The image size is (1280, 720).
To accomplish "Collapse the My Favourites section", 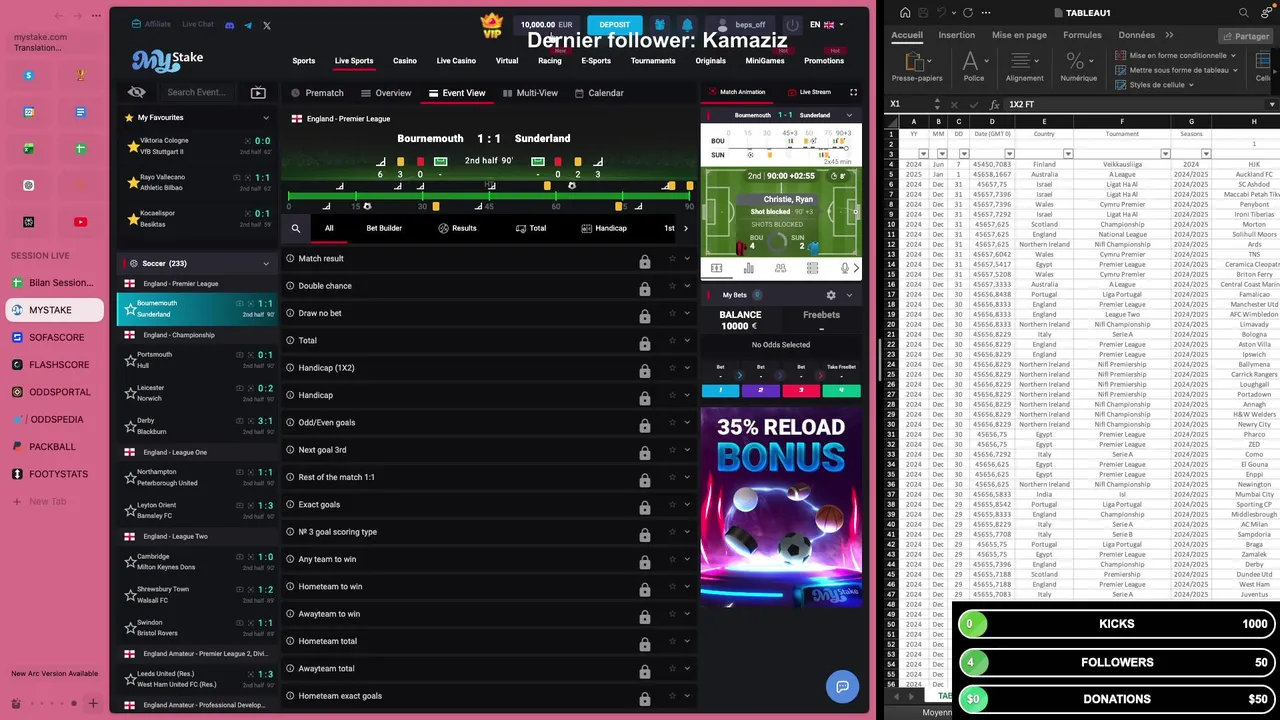I will pyautogui.click(x=266, y=118).
